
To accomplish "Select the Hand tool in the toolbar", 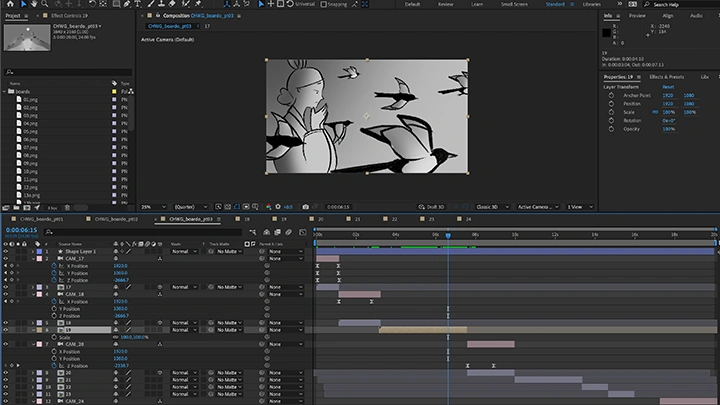I will tap(32, 5).
